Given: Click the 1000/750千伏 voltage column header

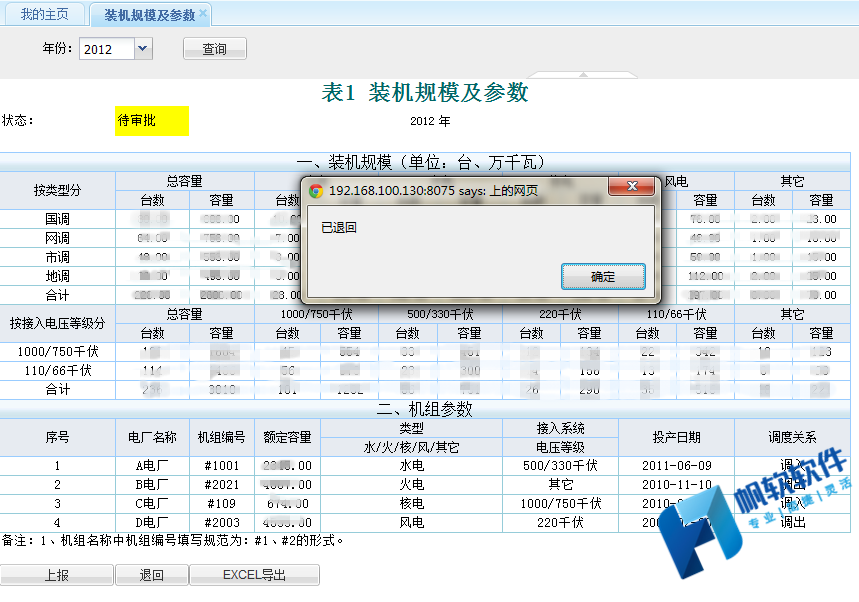Looking at the screenshot, I should click(x=317, y=314).
